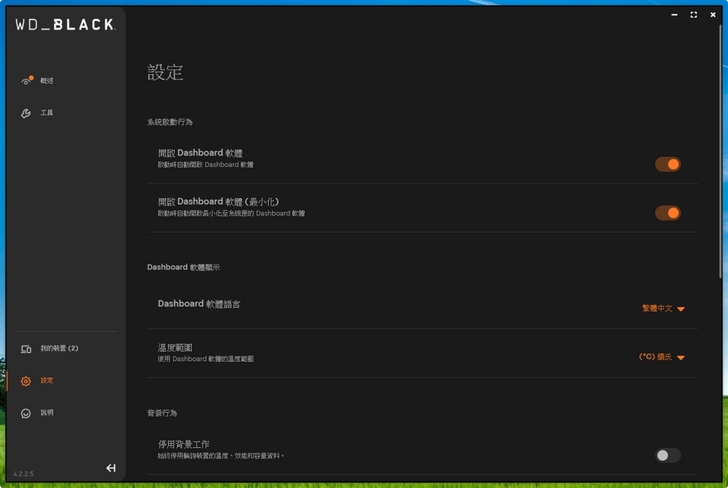Open the 說明 help smiley icon

pyautogui.click(x=26, y=413)
